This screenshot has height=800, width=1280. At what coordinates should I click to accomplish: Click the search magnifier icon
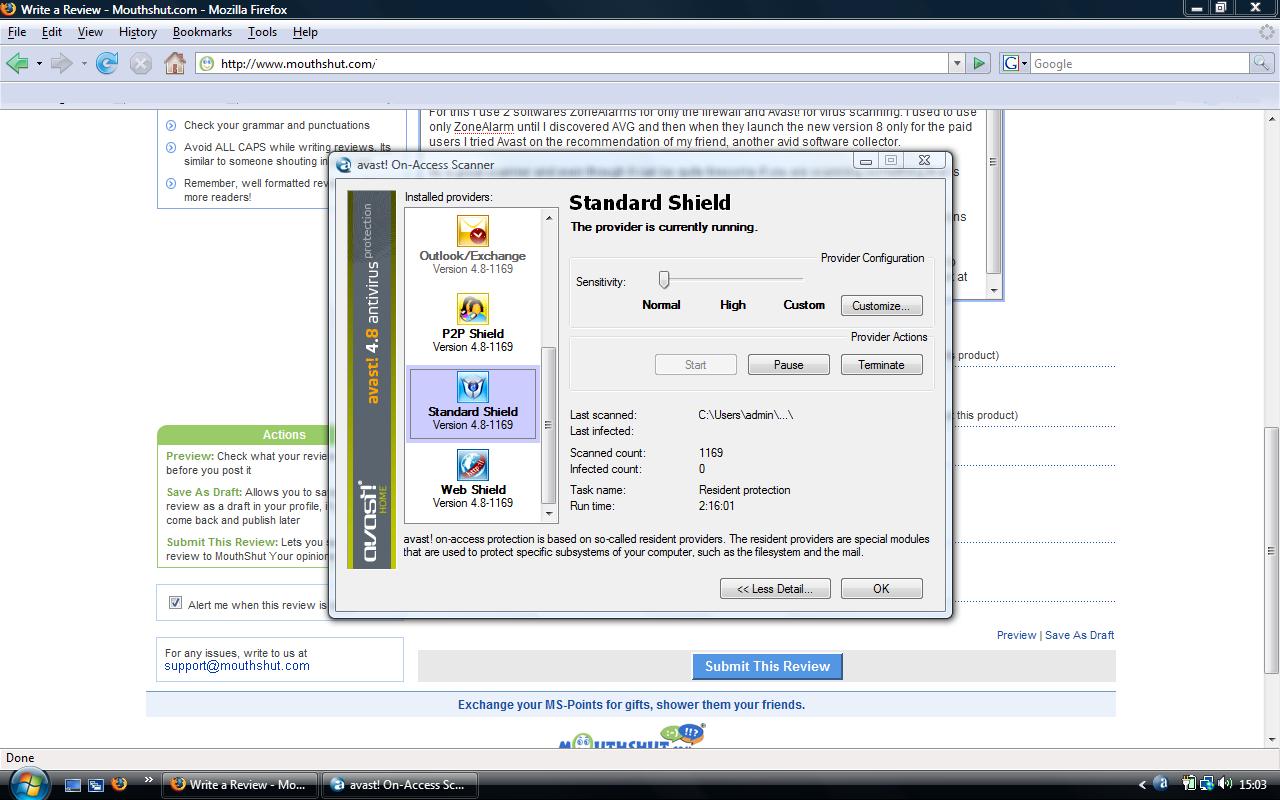(x=1261, y=63)
